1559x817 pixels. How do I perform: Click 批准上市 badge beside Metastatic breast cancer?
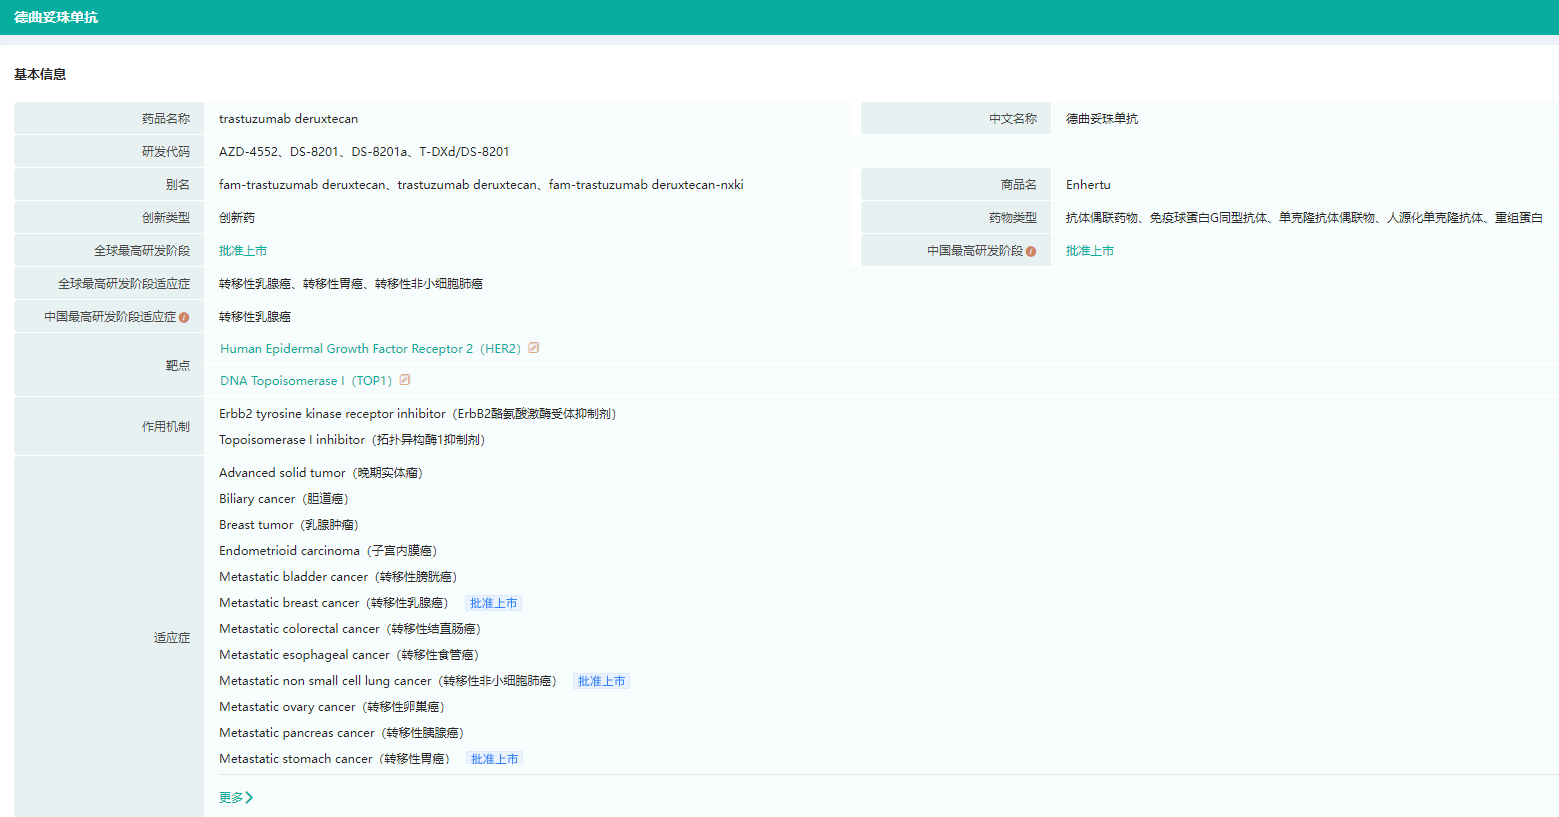click(x=494, y=603)
